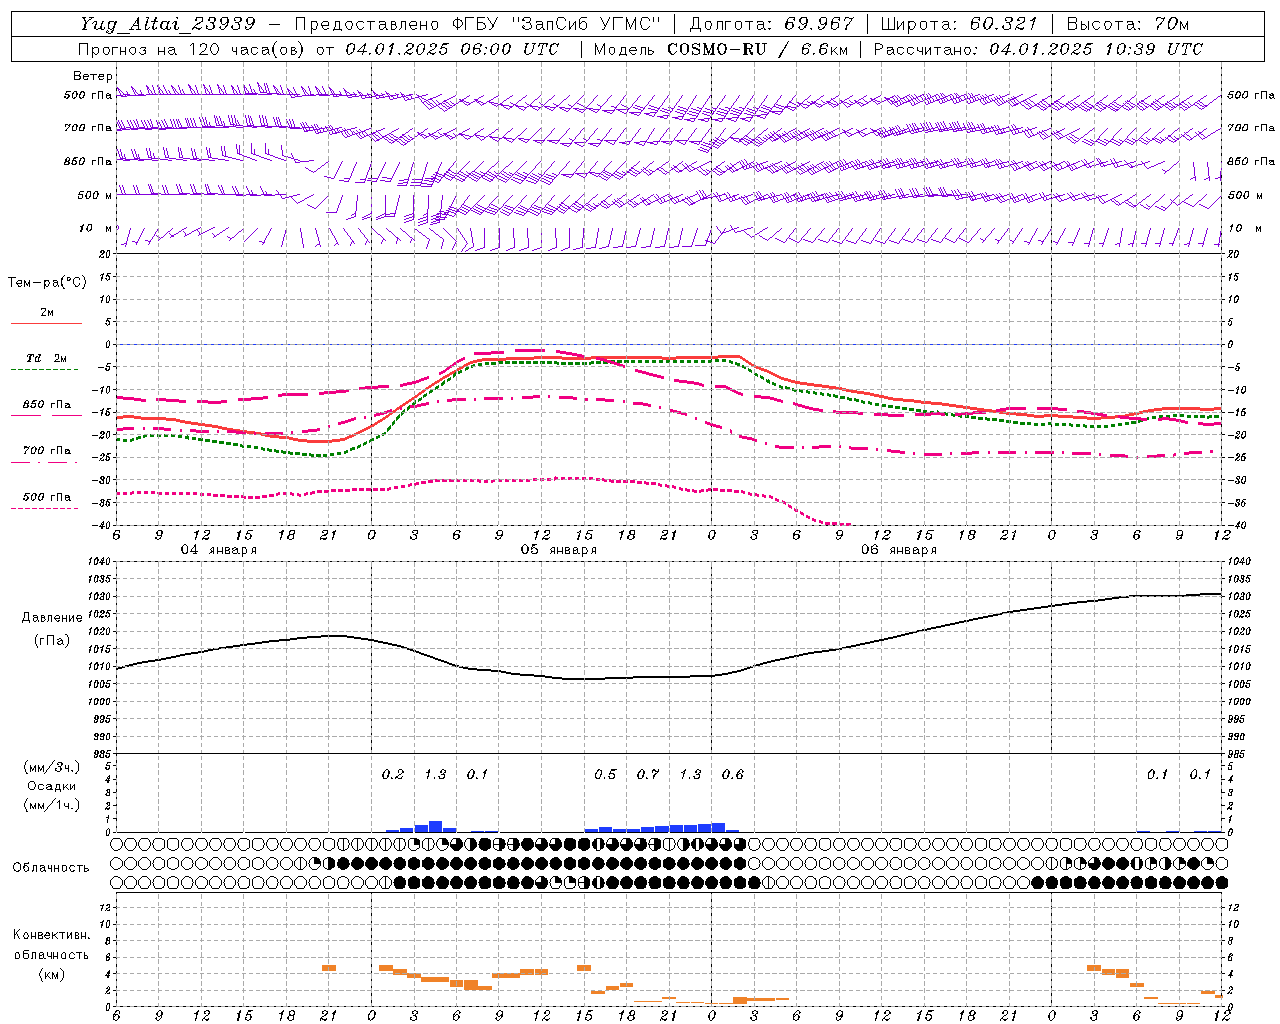Select the (мм/3ч.) precipitation unit label

pos(52,767)
